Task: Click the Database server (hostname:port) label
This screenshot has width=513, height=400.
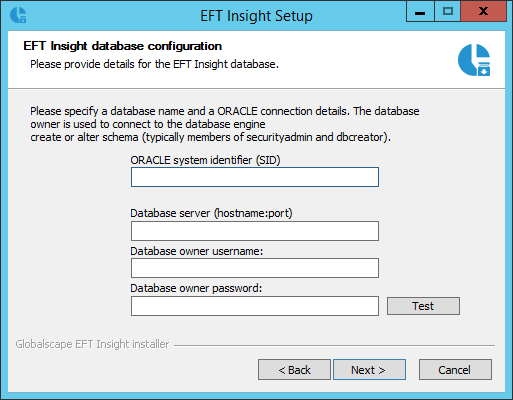Action: (211, 213)
